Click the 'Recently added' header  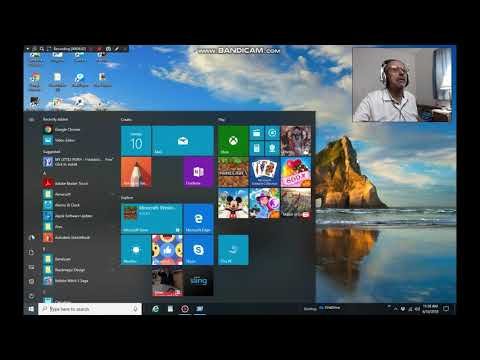click(x=55, y=119)
